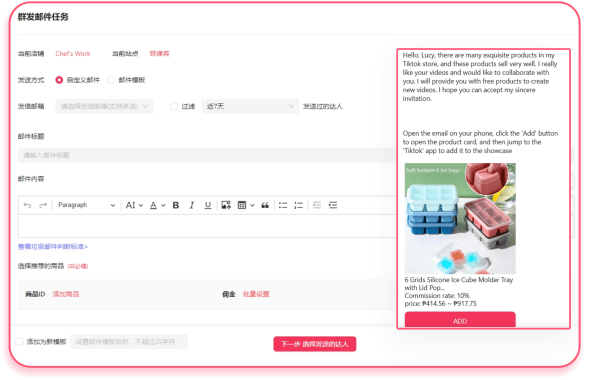Toggle bold formatting in editor
Screen dimensions: 596x380
pyautogui.click(x=176, y=205)
